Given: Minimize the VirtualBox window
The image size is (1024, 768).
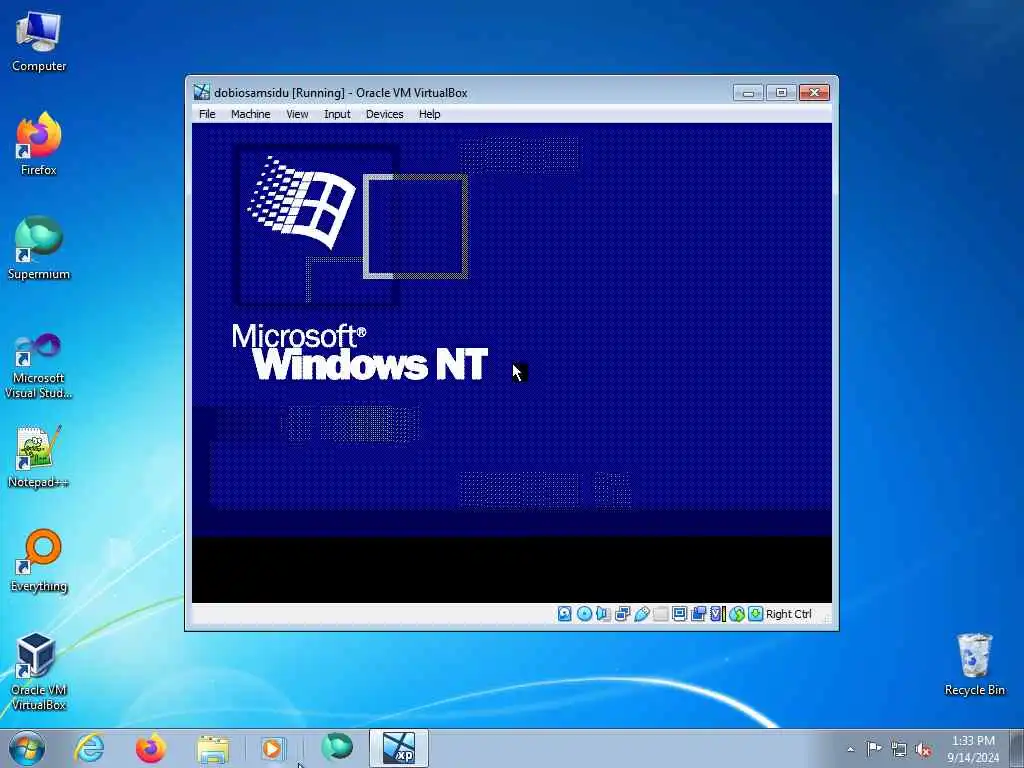Looking at the screenshot, I should (x=748, y=93).
